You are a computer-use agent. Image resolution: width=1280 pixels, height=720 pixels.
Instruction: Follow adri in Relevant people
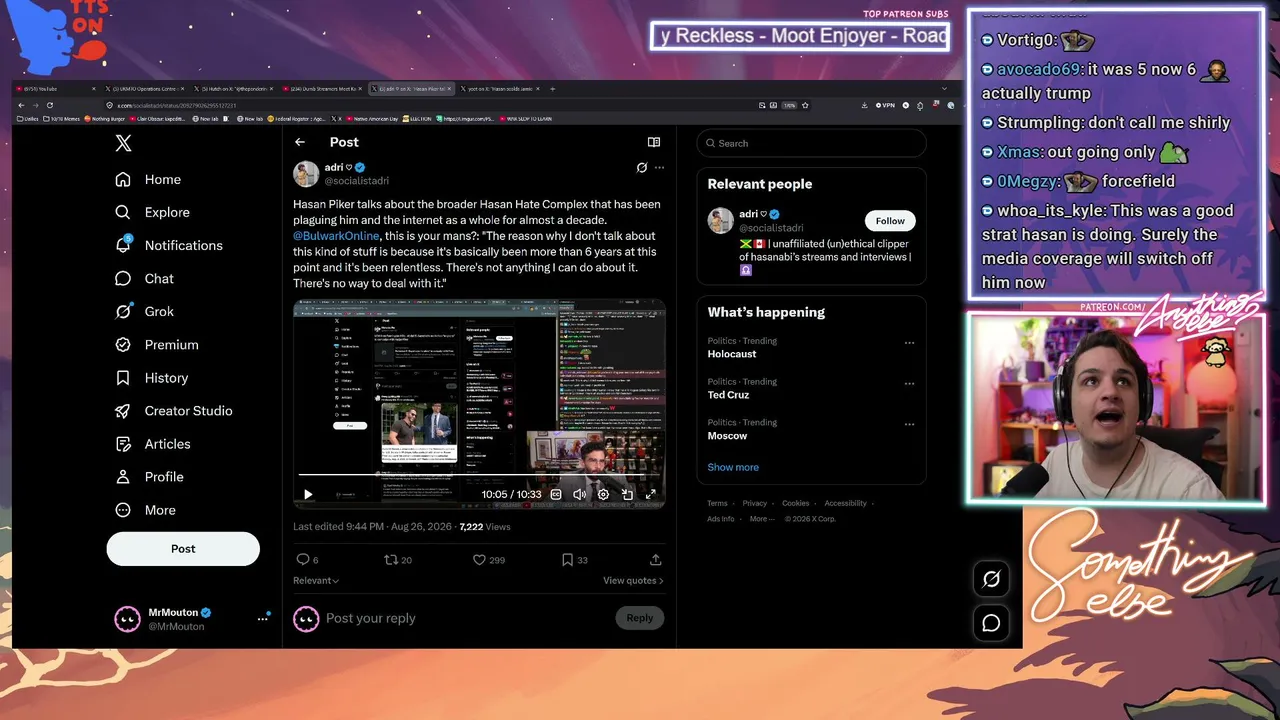tap(890, 221)
